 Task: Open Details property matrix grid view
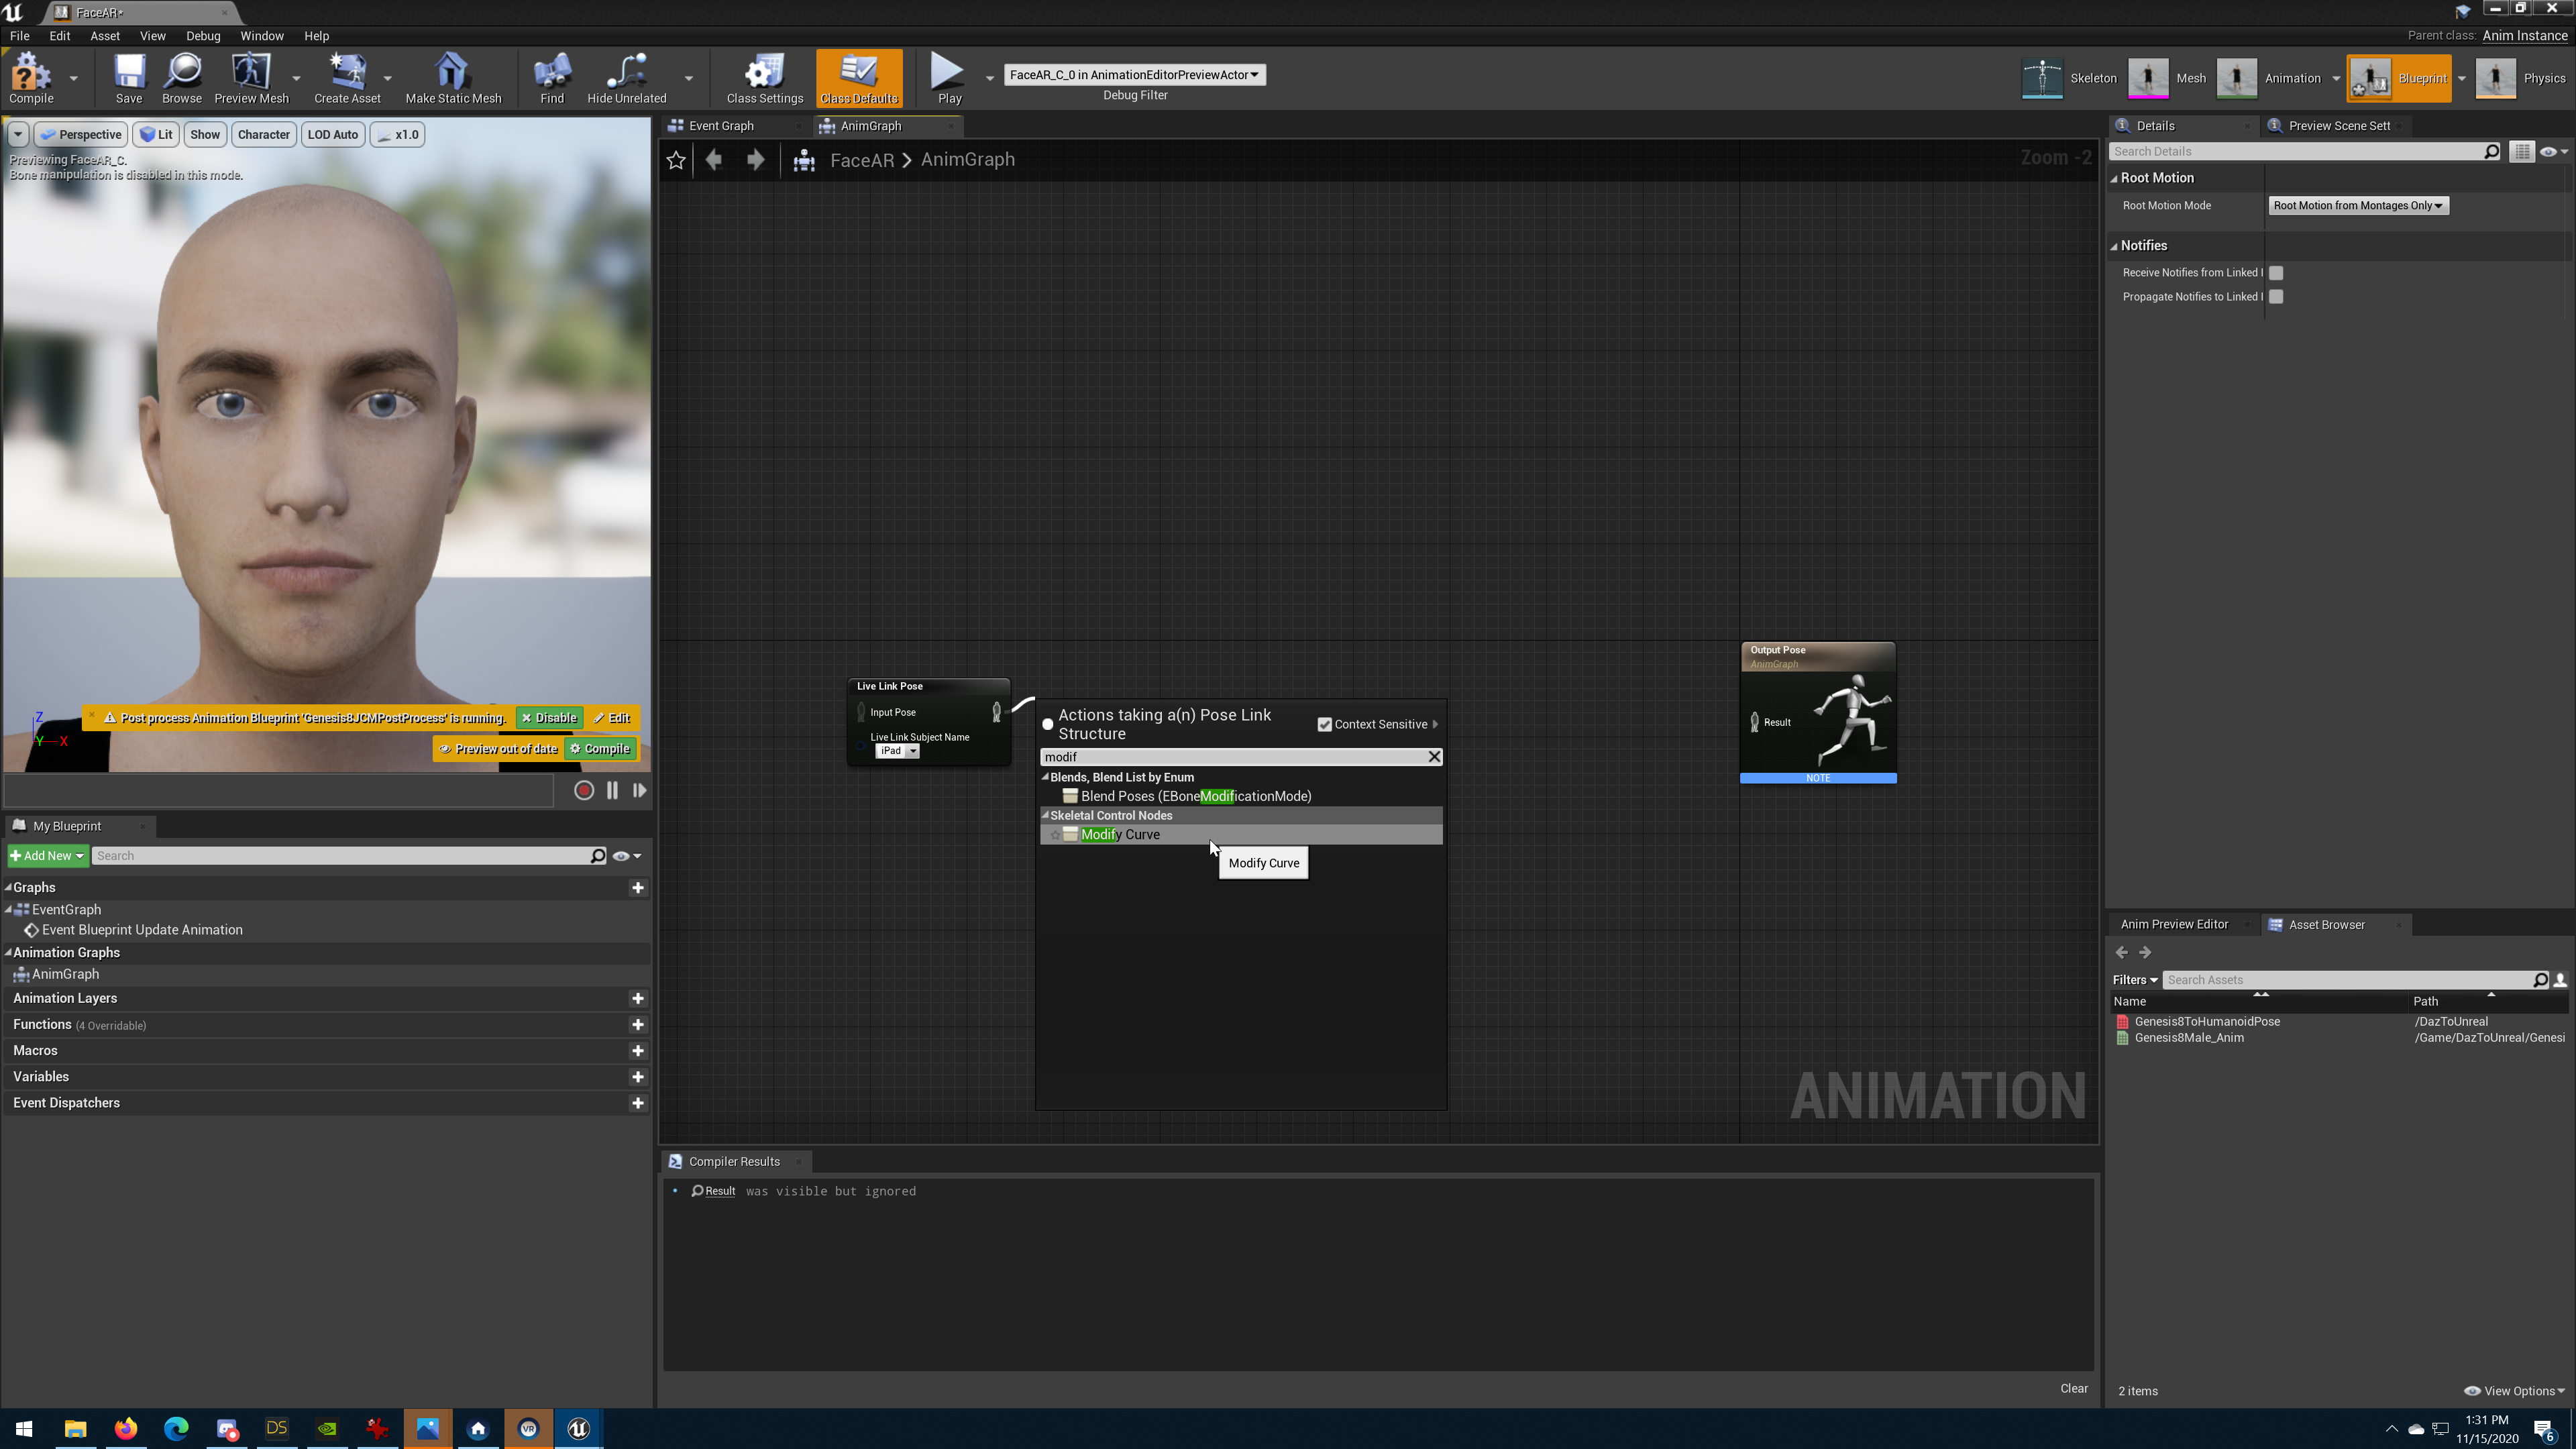(x=2521, y=151)
